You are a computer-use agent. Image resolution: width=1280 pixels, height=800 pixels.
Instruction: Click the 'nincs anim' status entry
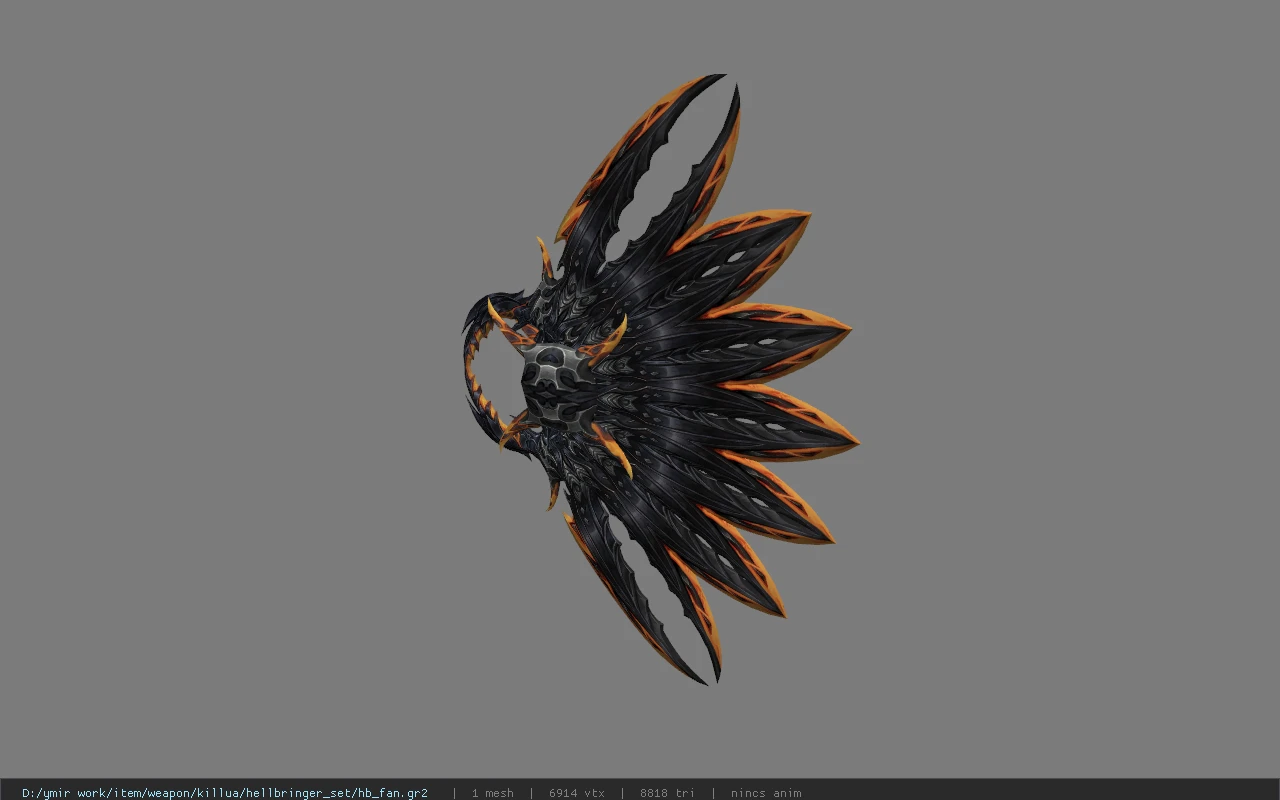(x=766, y=793)
